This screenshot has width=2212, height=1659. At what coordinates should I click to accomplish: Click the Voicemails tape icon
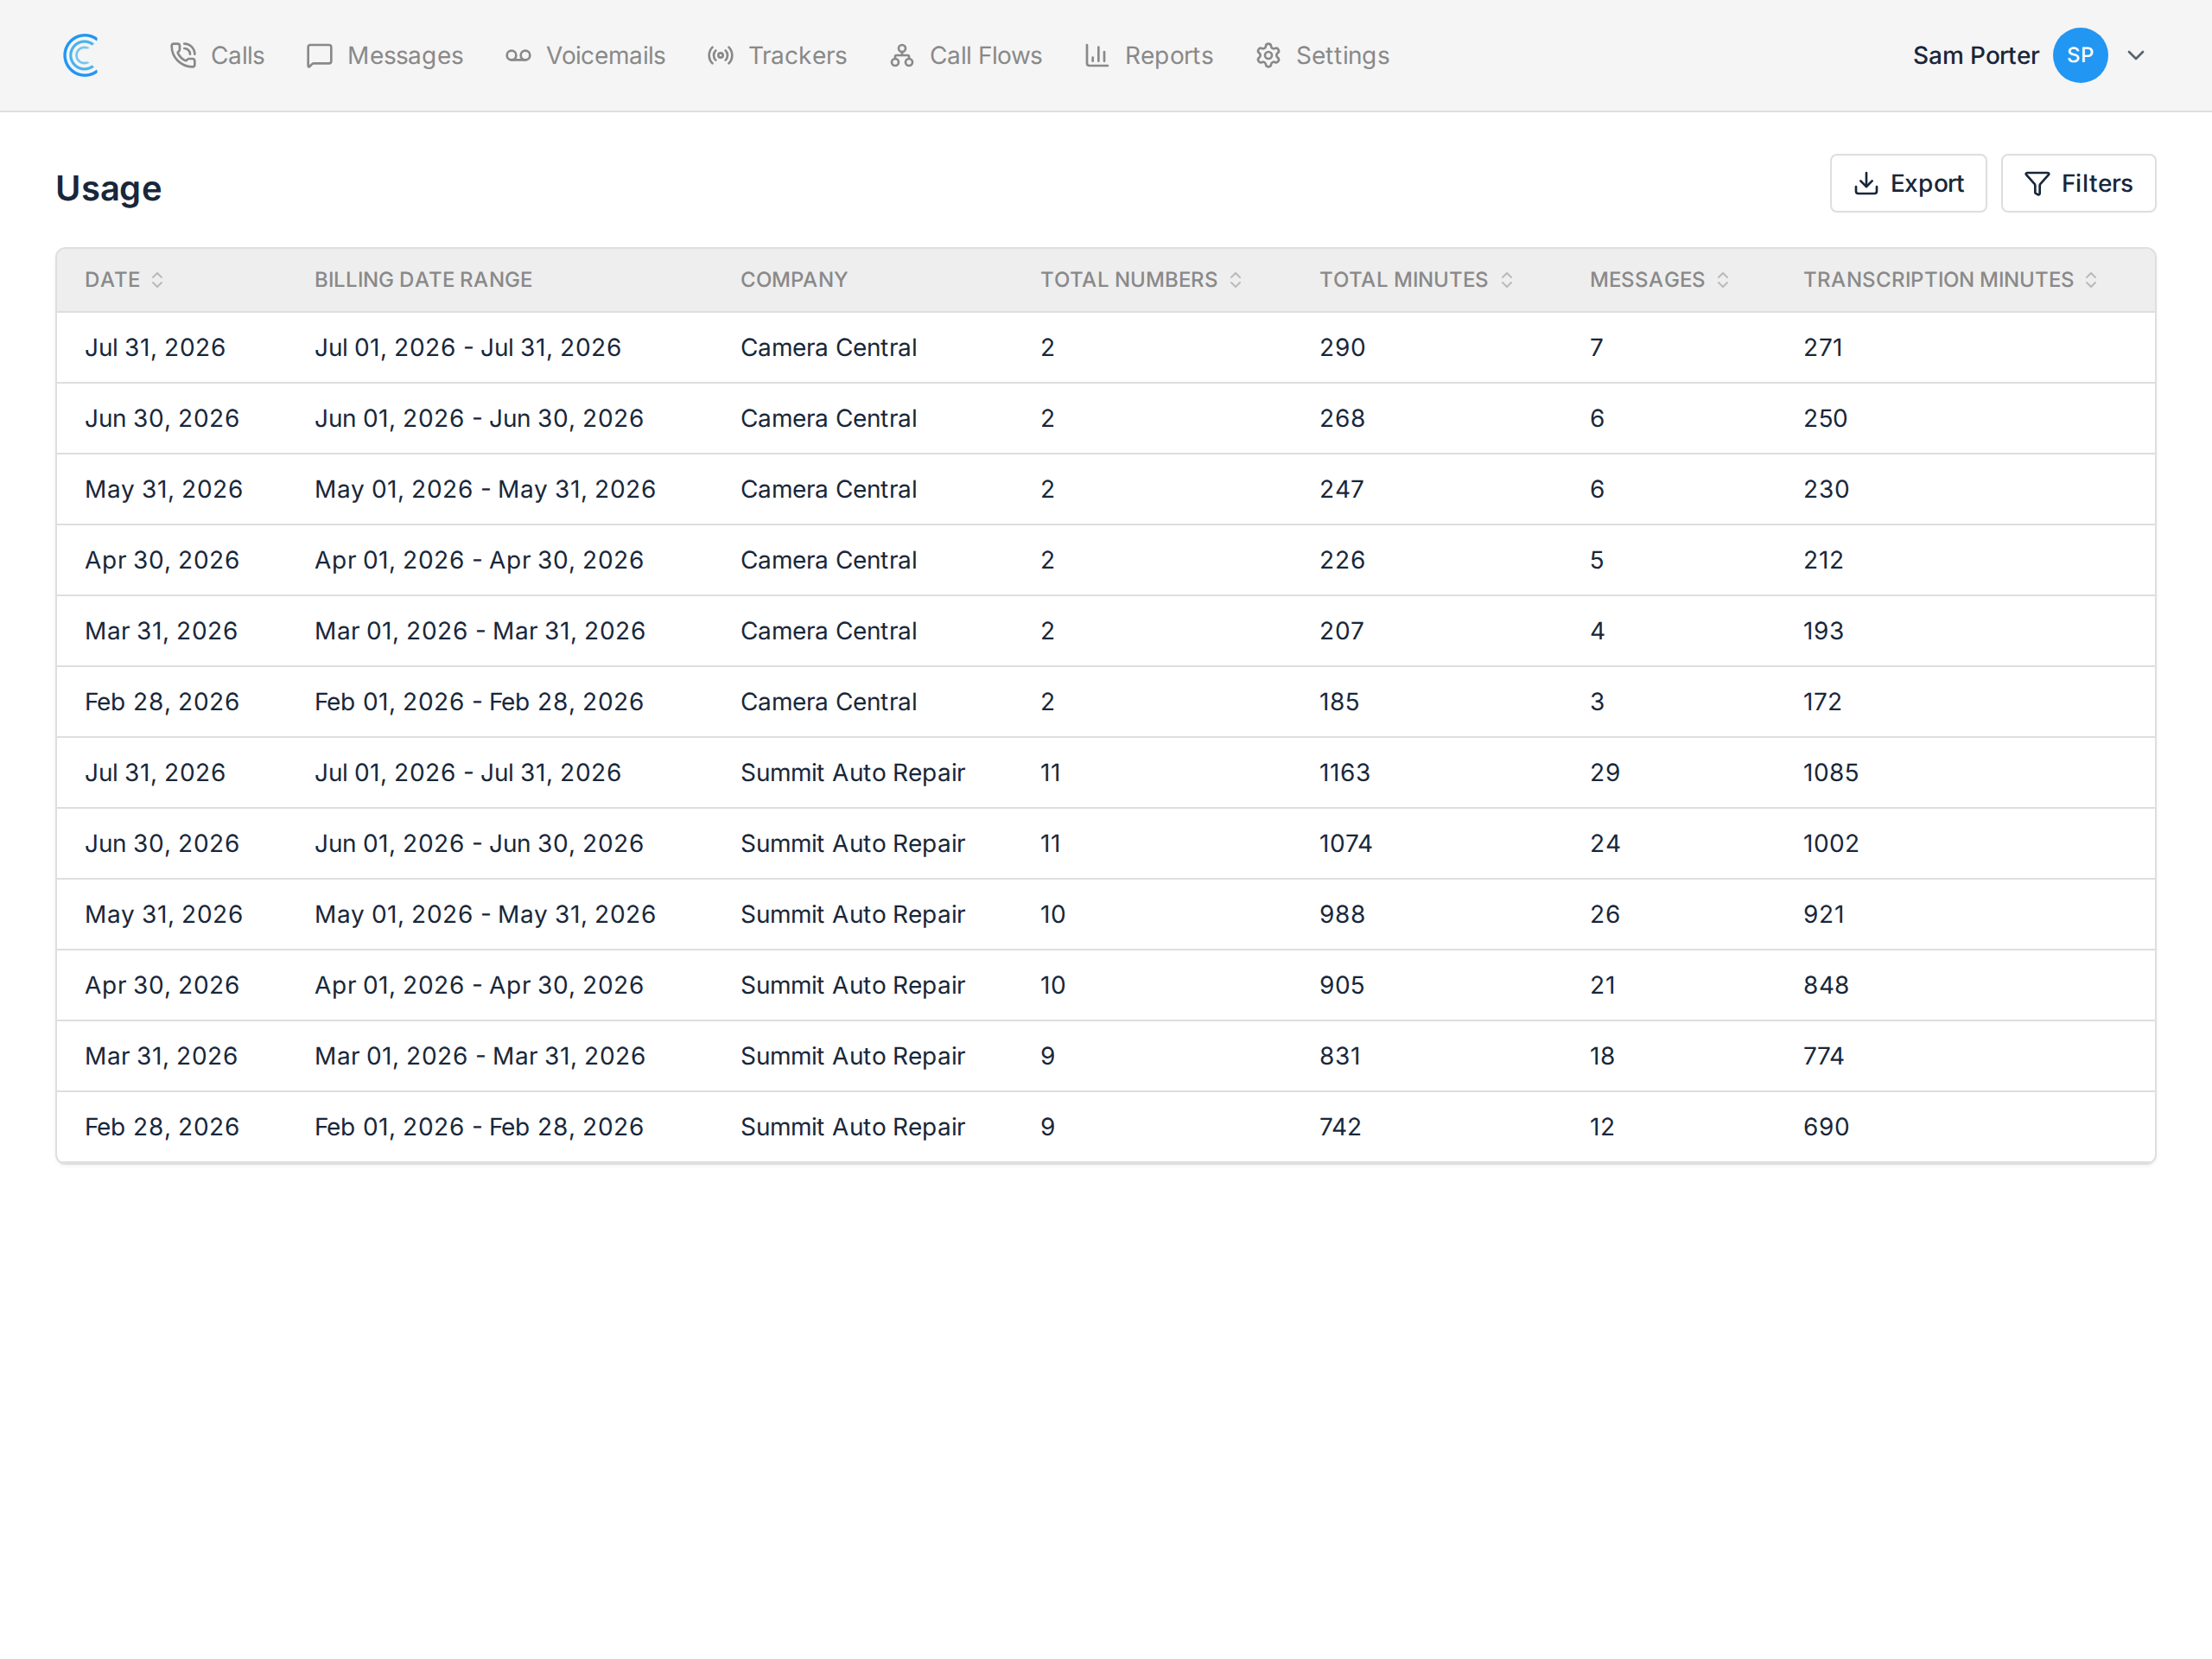click(518, 55)
